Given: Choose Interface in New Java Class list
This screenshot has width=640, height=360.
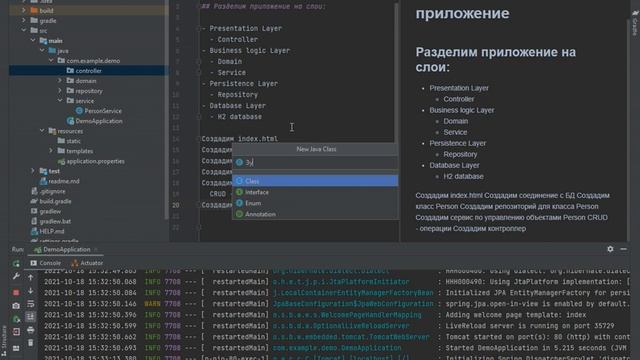Looking at the screenshot, I should (315, 192).
